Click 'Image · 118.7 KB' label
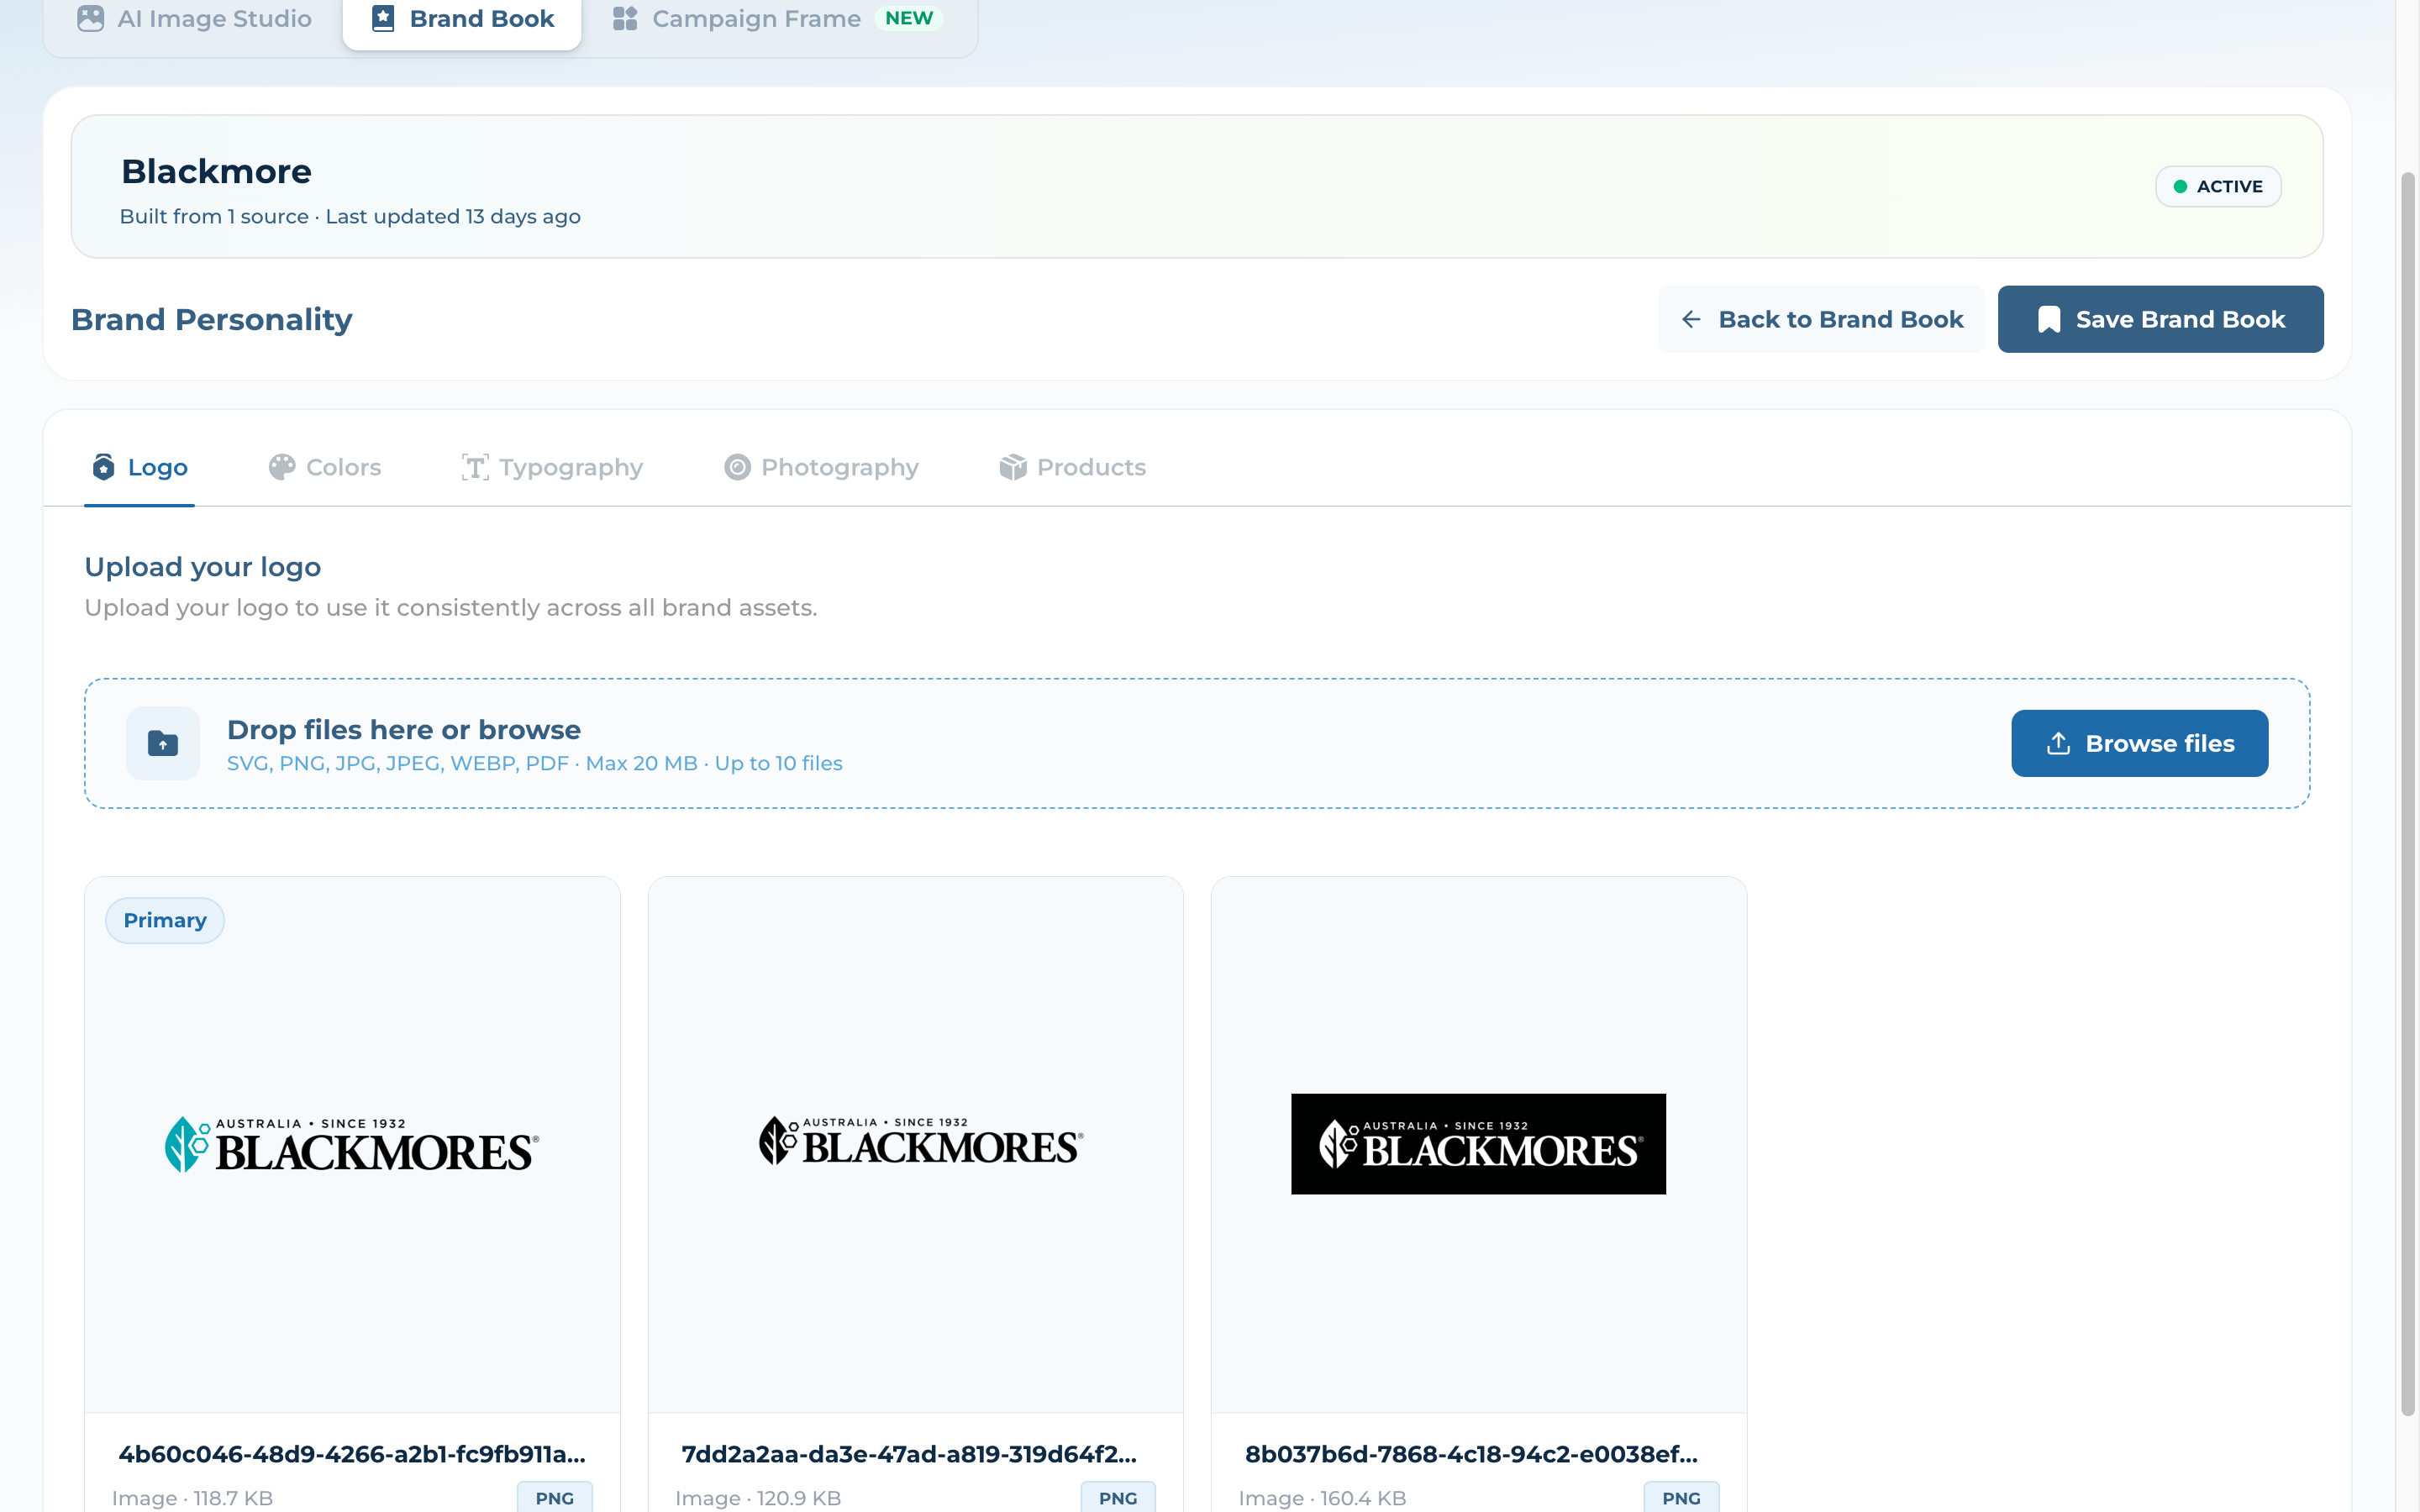 point(192,1498)
